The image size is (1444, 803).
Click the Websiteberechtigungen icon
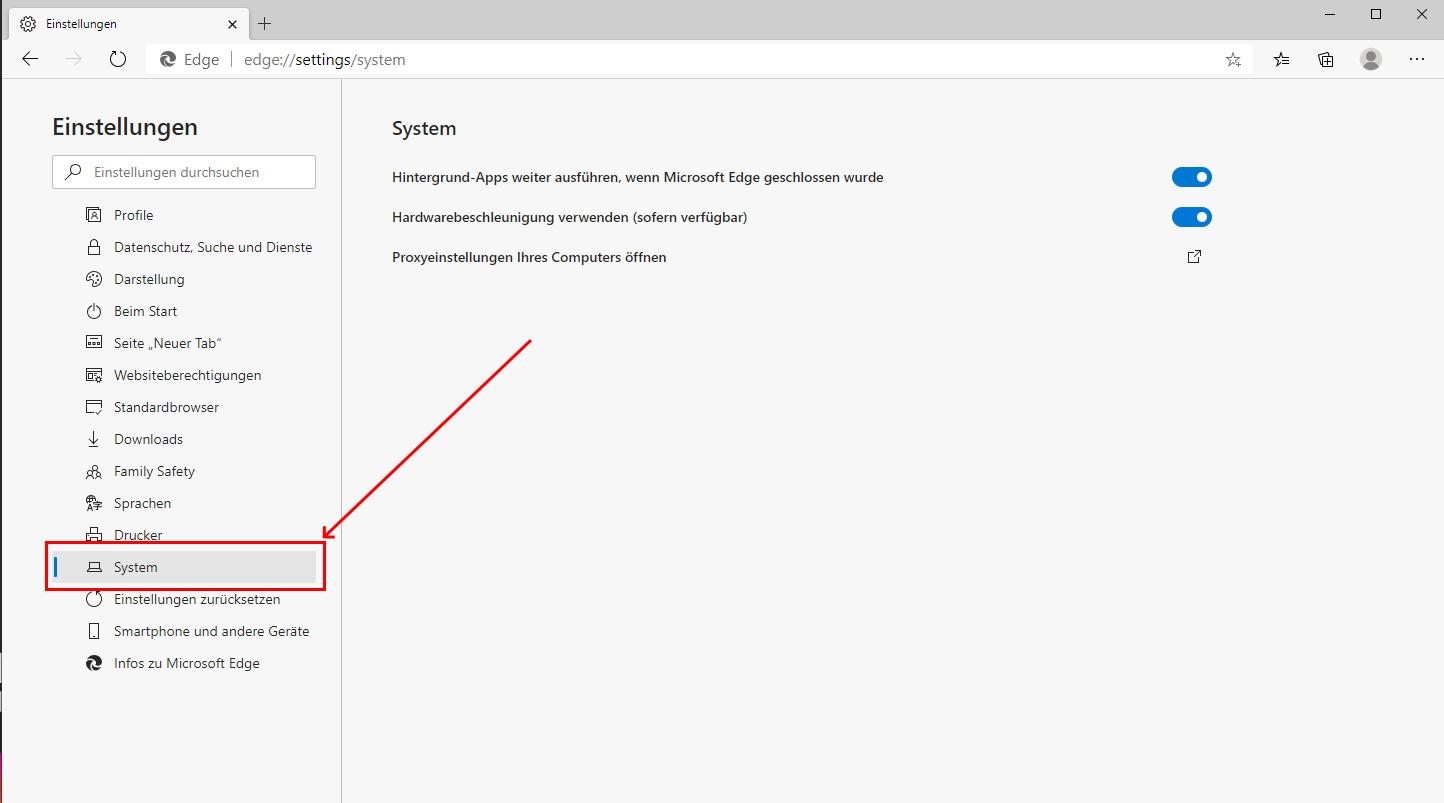coord(94,375)
